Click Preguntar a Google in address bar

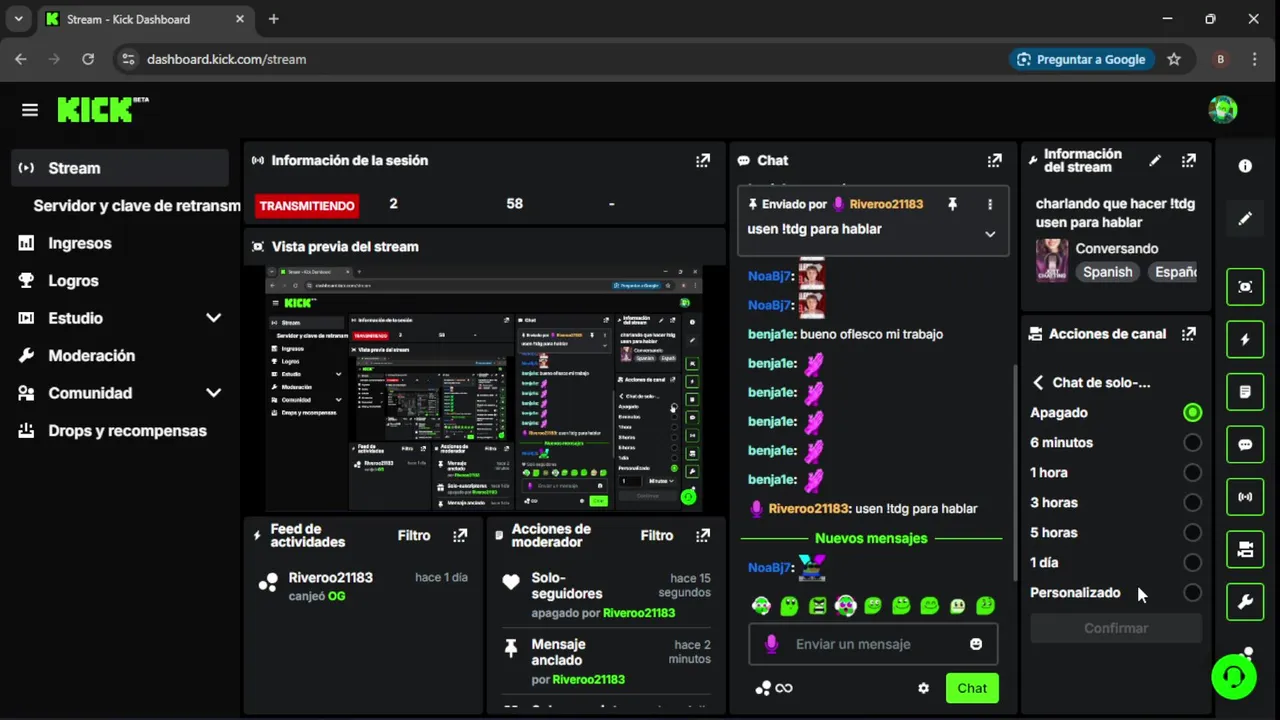point(1081,59)
